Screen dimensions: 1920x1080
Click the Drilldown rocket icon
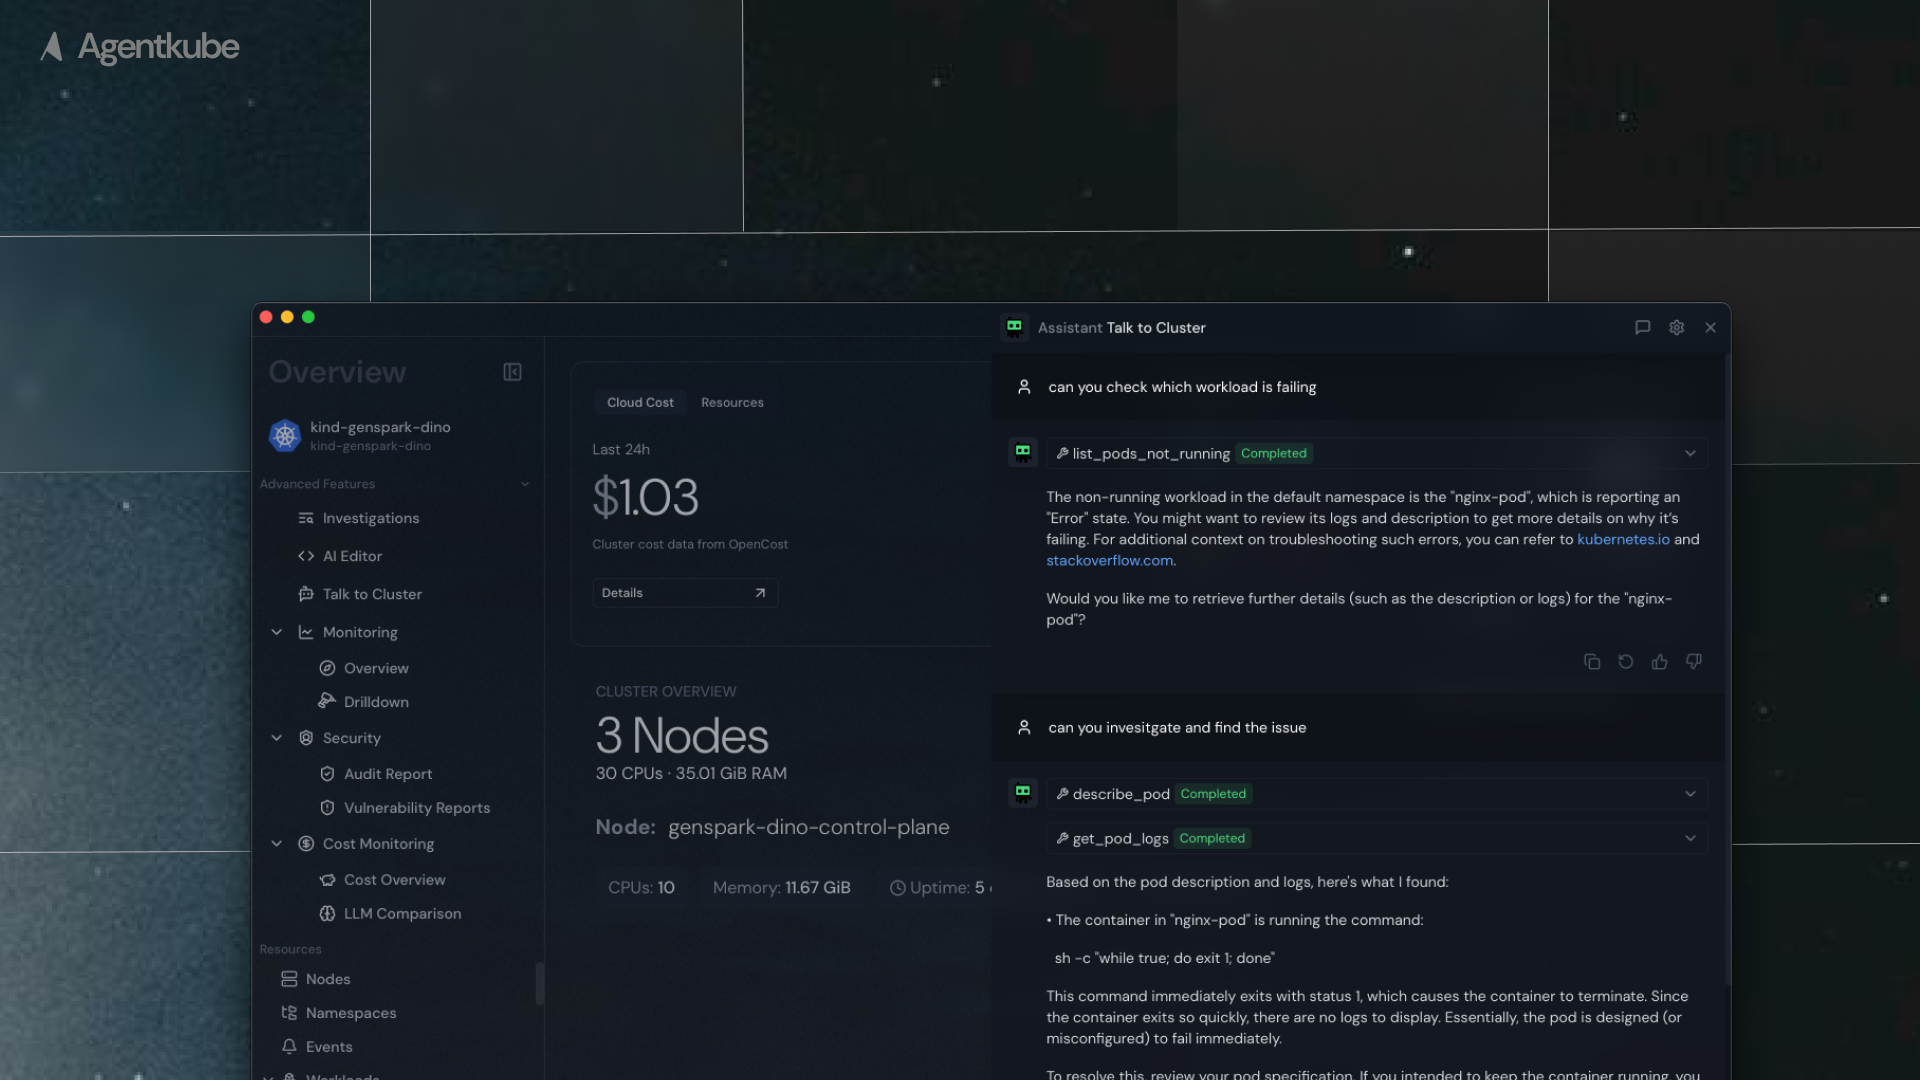(x=328, y=701)
